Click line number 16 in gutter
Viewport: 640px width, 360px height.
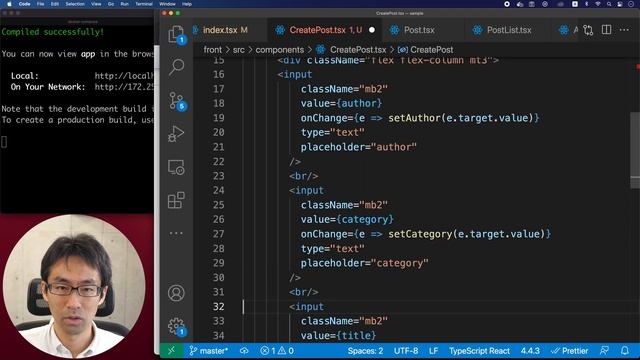coord(218,74)
